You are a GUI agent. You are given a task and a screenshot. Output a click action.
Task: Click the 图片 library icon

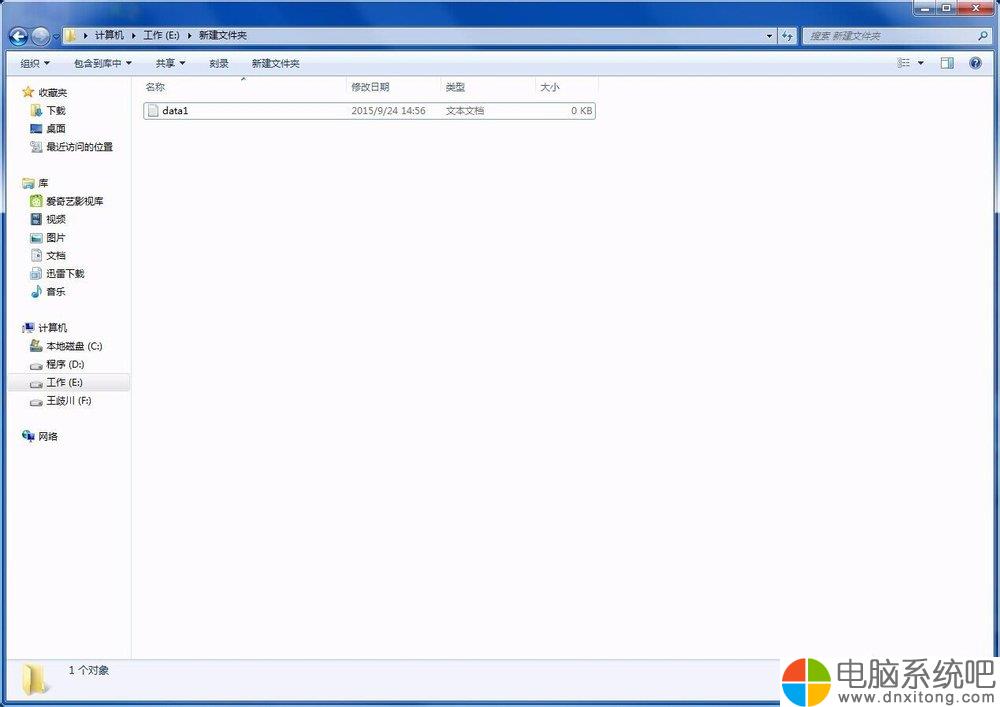point(36,238)
